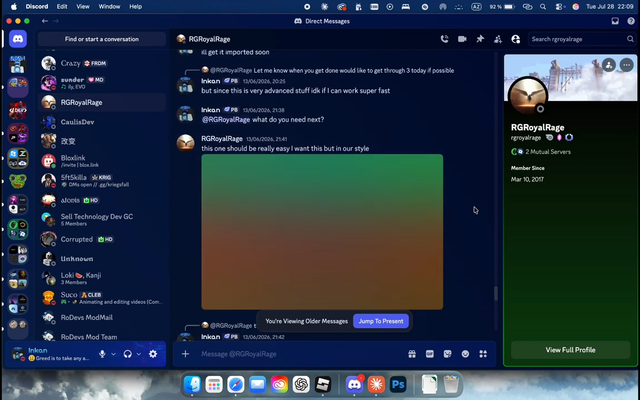Open the DM with CaulisDev

102,122
